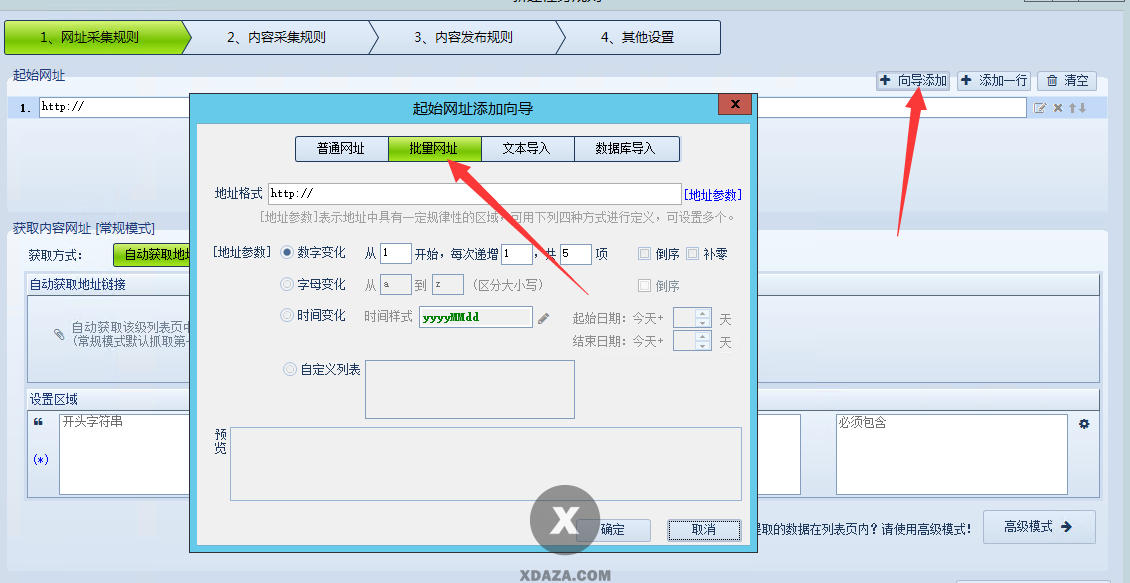Increase 起始日期 days with up stepper
1130x583 pixels.
click(703, 313)
